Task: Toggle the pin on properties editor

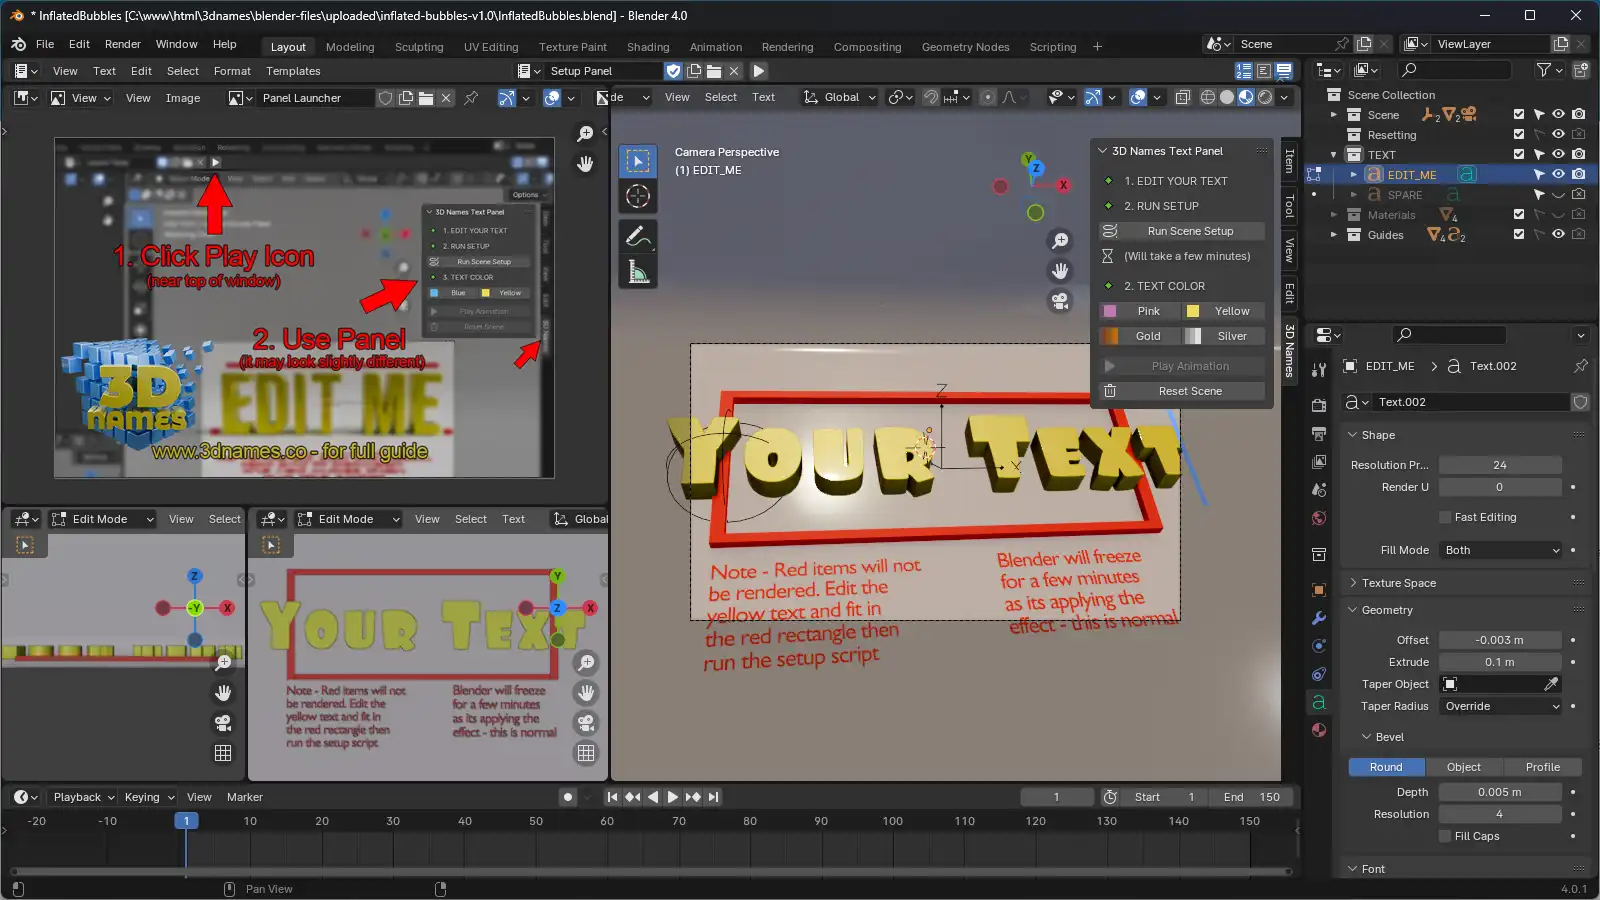Action: coord(1580,366)
